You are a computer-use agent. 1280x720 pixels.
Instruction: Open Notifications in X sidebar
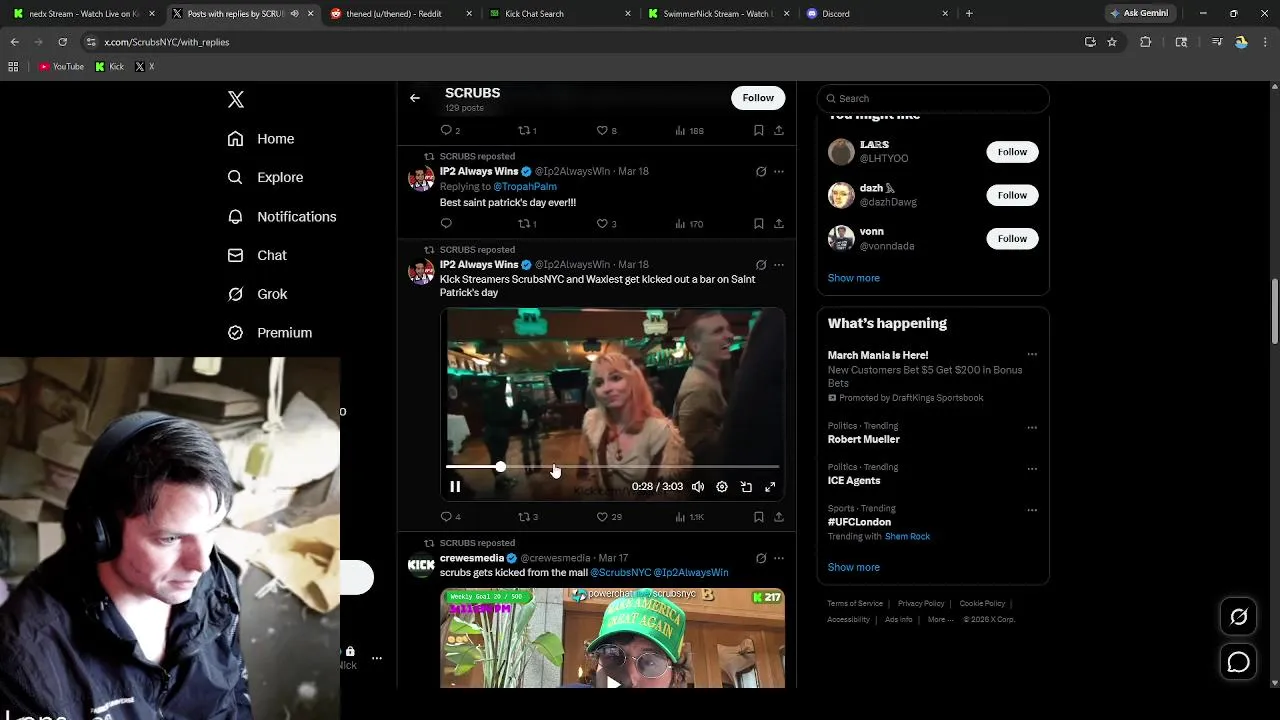click(x=282, y=216)
